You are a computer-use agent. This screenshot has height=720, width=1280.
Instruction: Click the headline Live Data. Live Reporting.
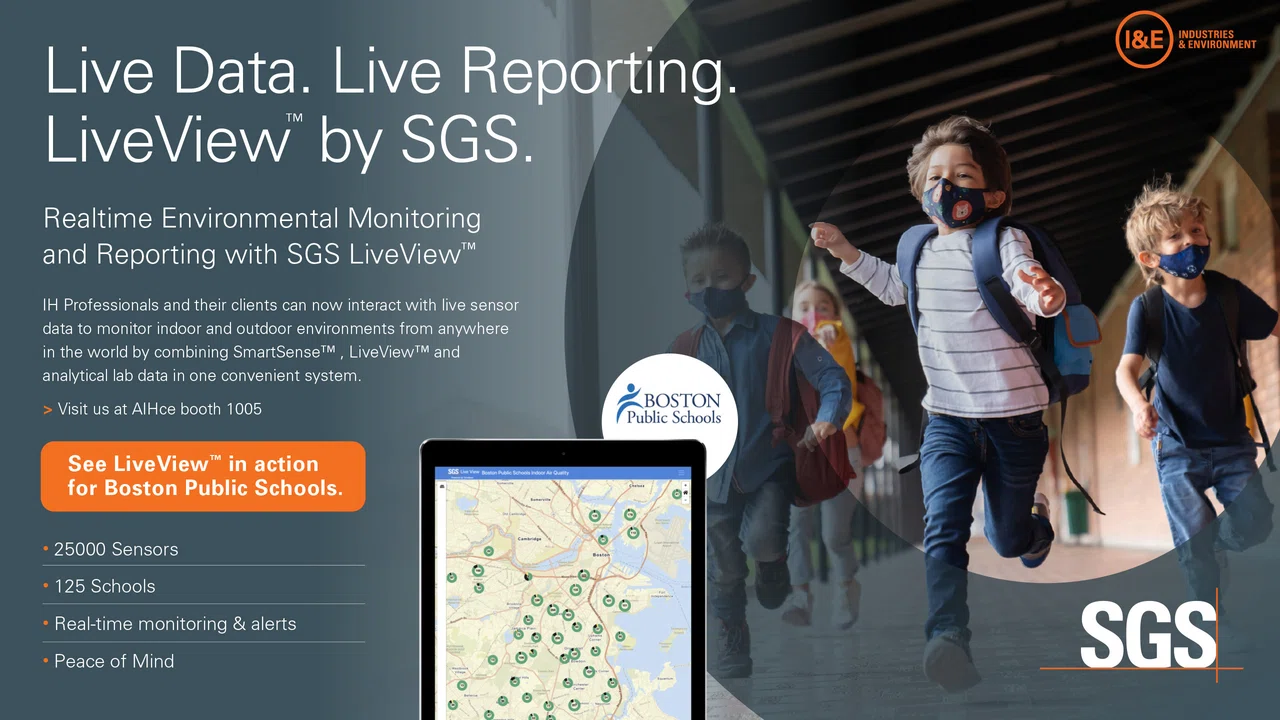(x=391, y=72)
